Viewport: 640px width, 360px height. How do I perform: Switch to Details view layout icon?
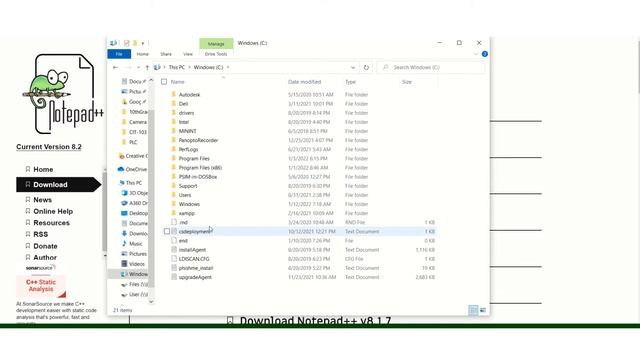(x=473, y=310)
